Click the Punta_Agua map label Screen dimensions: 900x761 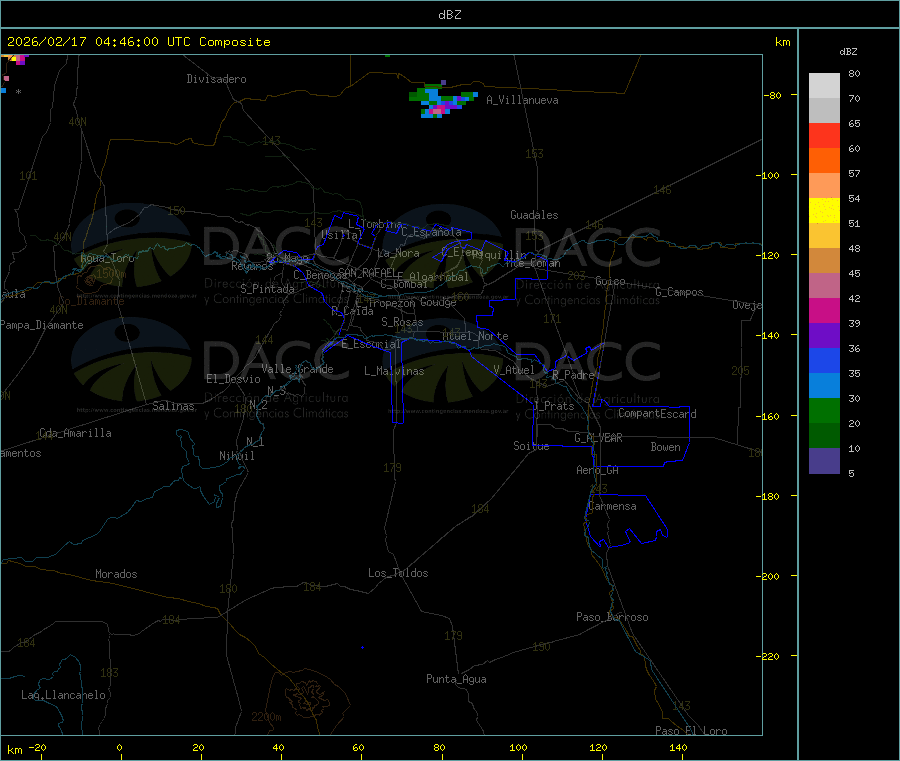(x=456, y=679)
